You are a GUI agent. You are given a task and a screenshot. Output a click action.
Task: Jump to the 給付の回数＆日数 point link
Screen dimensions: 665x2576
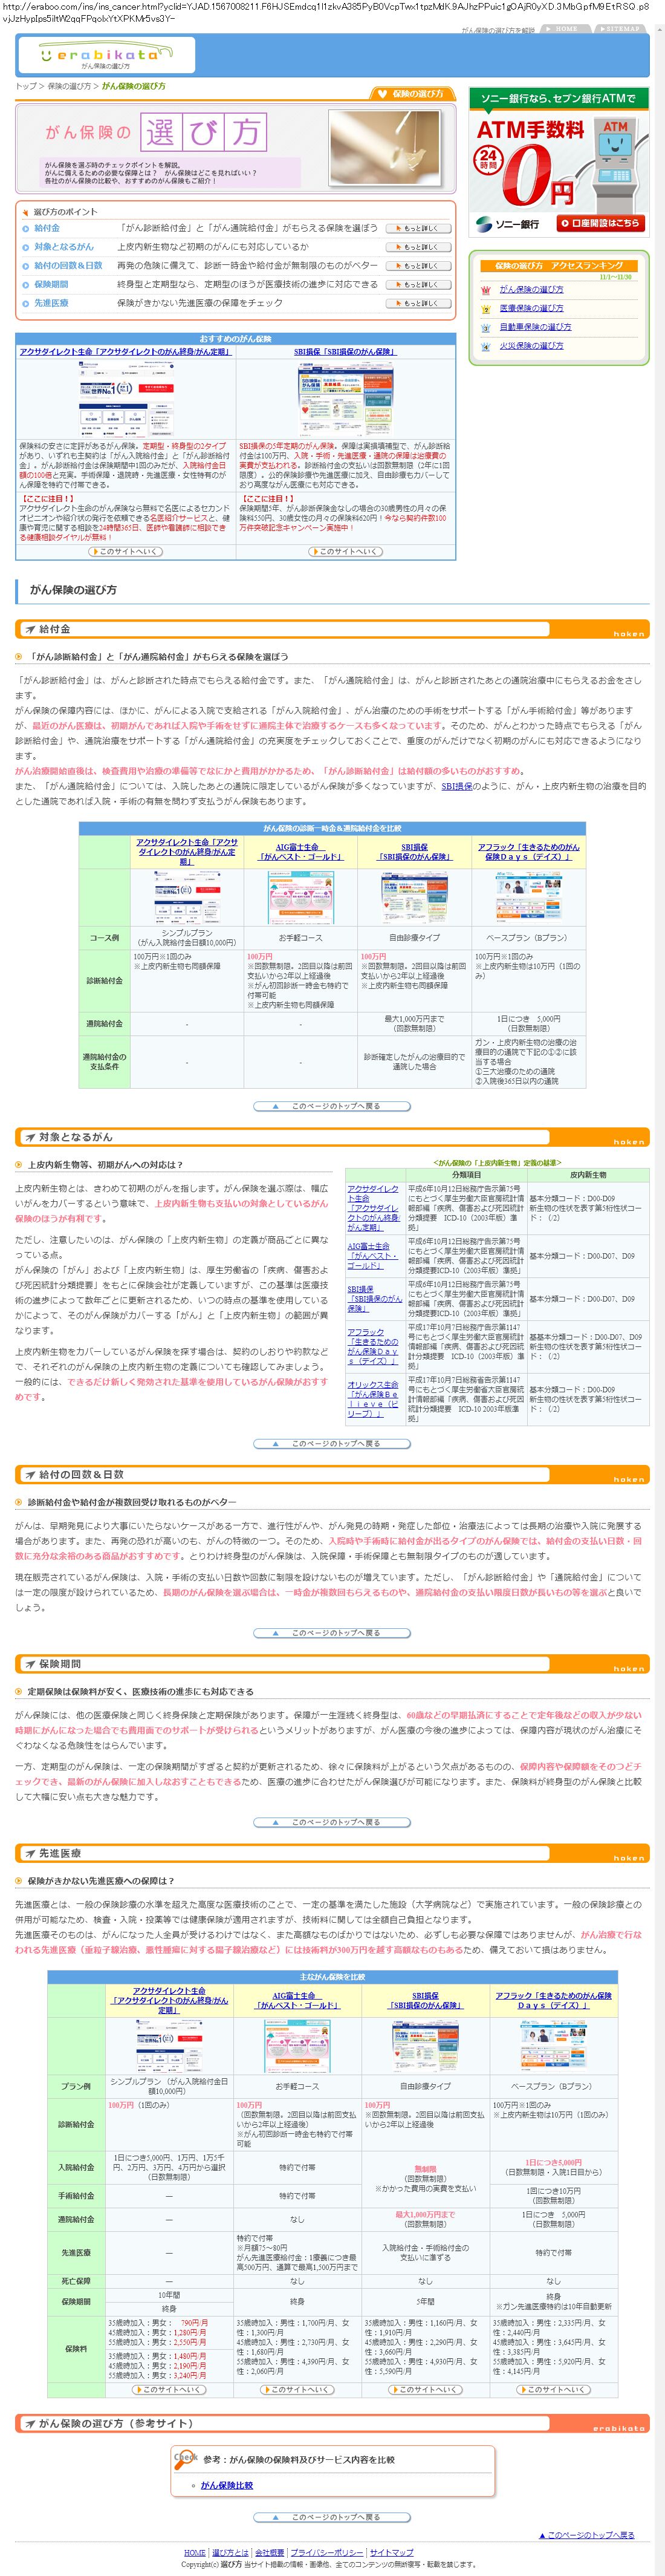pyautogui.click(x=68, y=266)
